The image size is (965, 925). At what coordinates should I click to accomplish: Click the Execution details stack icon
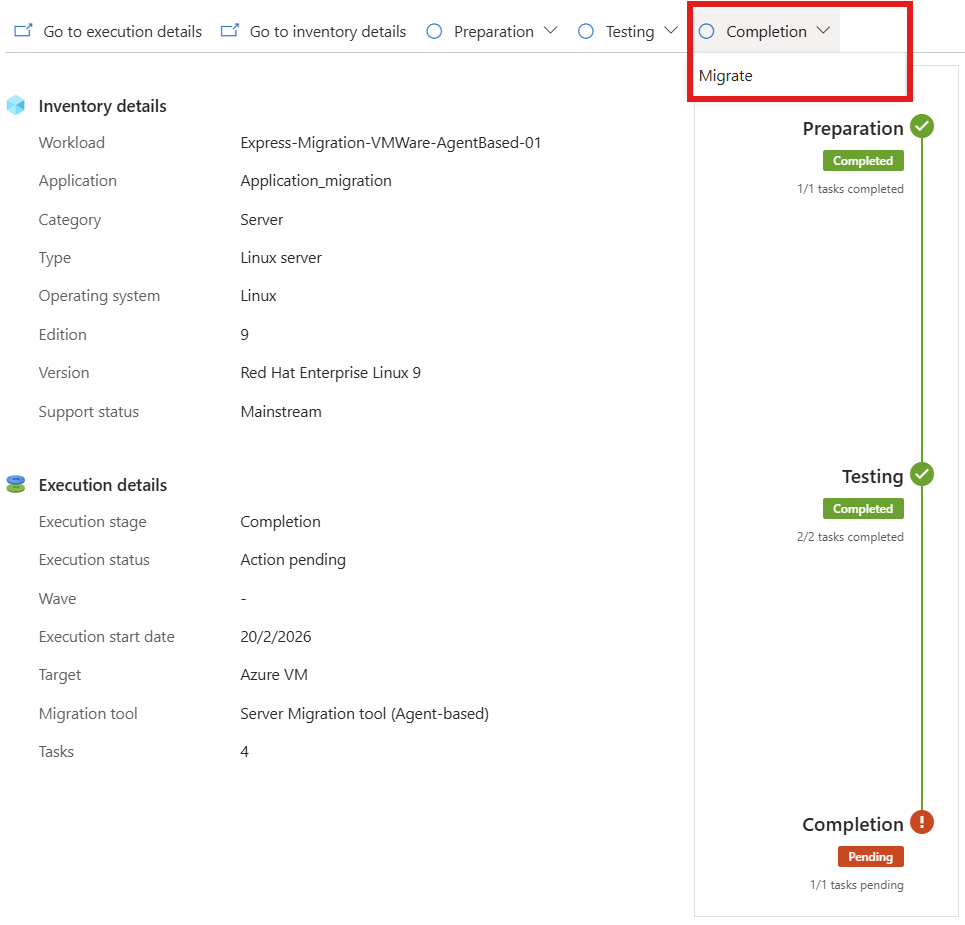pos(16,484)
